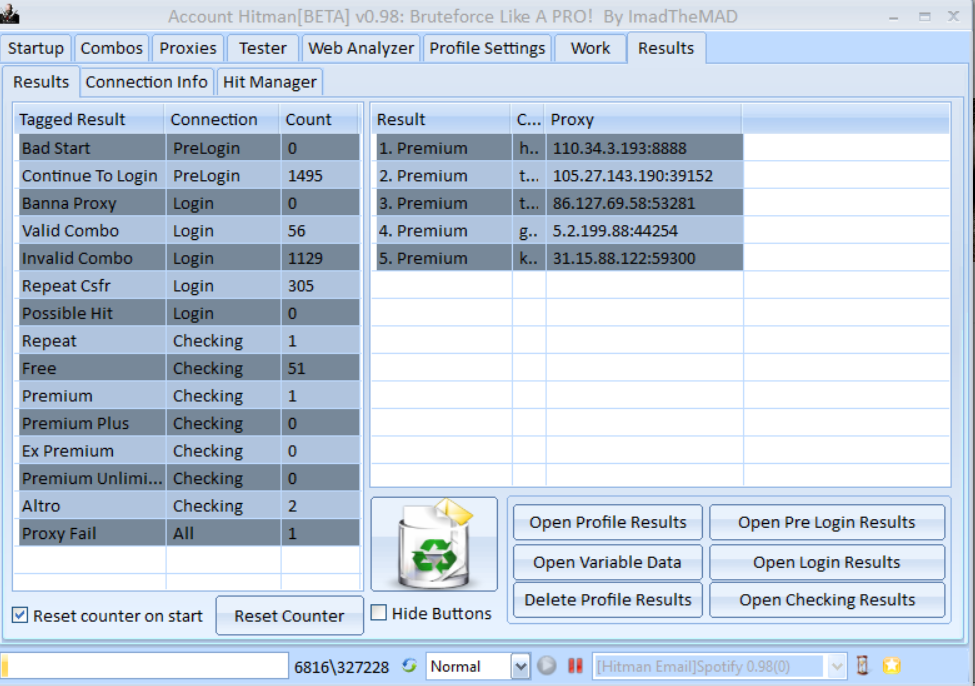Image resolution: width=975 pixels, height=686 pixels.
Task: Select the Altro row
Action: coord(189,506)
